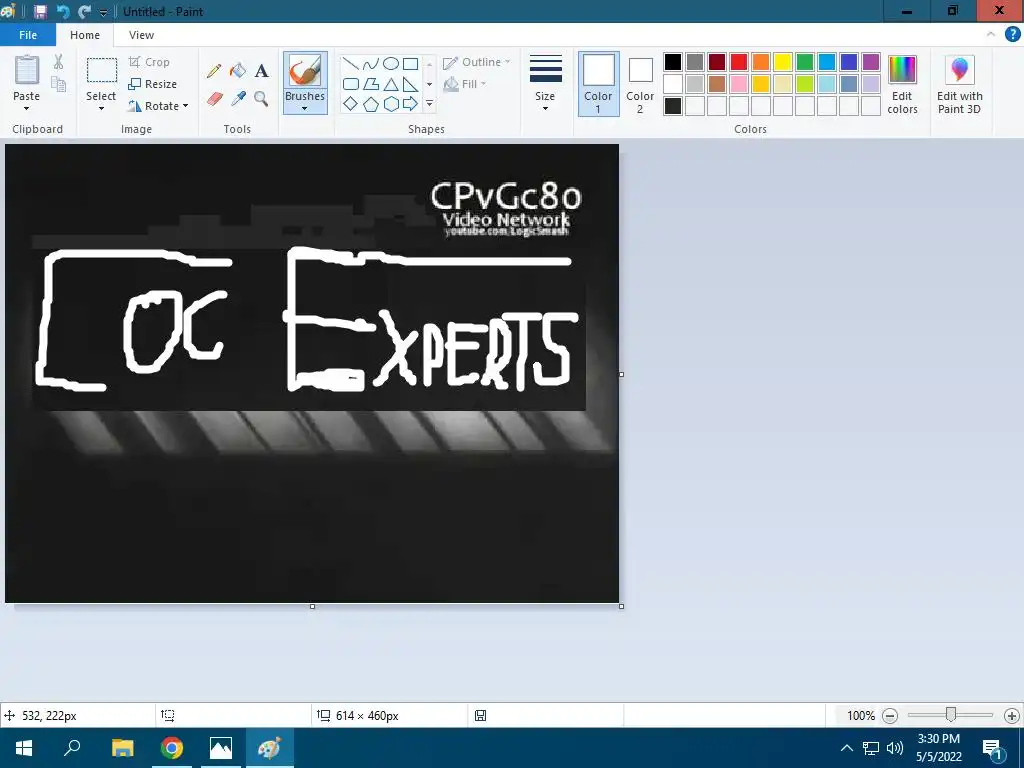This screenshot has height=768, width=1024.
Task: Pick the green color swatch
Action: click(805, 62)
